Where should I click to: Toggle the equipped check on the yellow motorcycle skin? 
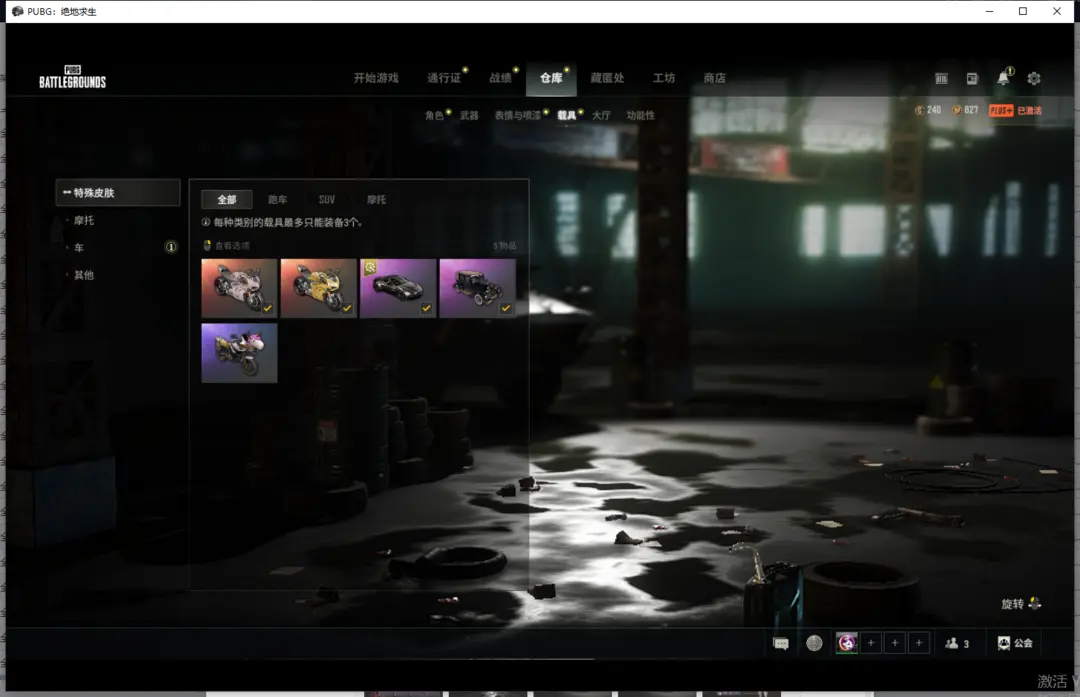pyautogui.click(x=346, y=308)
